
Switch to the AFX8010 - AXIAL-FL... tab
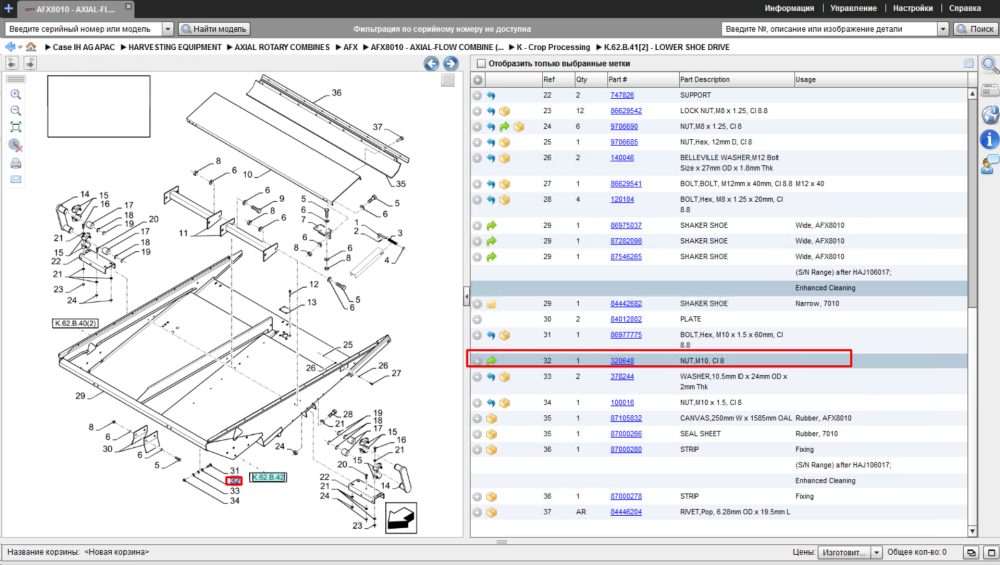(75, 9)
